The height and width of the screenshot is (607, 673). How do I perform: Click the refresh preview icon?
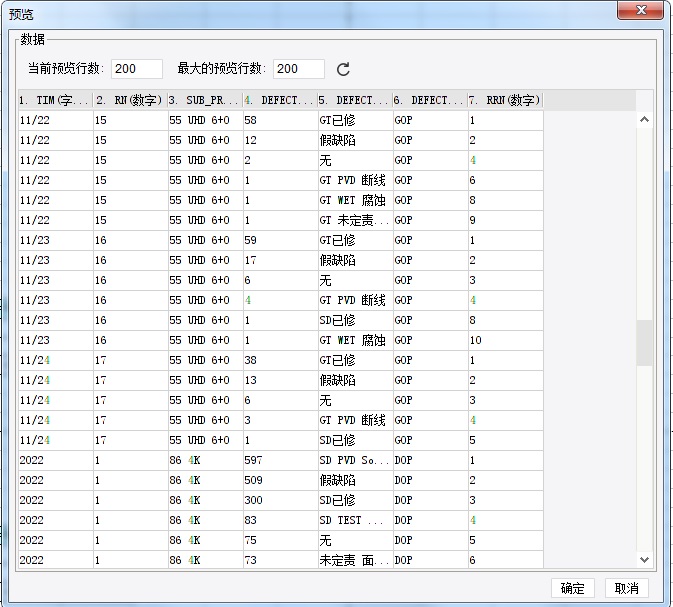point(343,69)
